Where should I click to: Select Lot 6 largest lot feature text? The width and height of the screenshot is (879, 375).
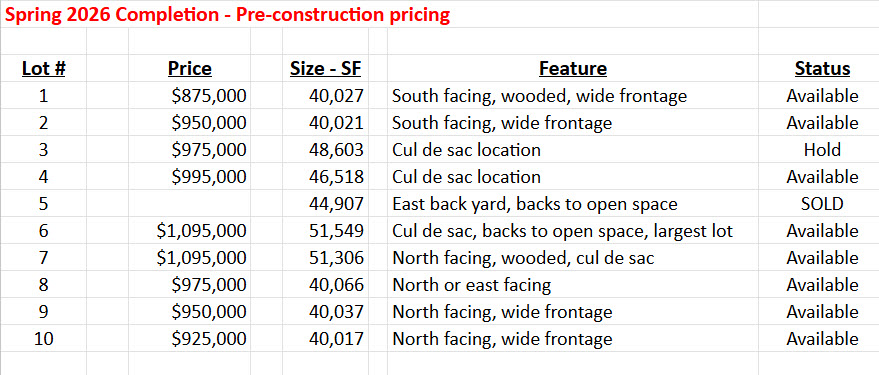coord(562,231)
